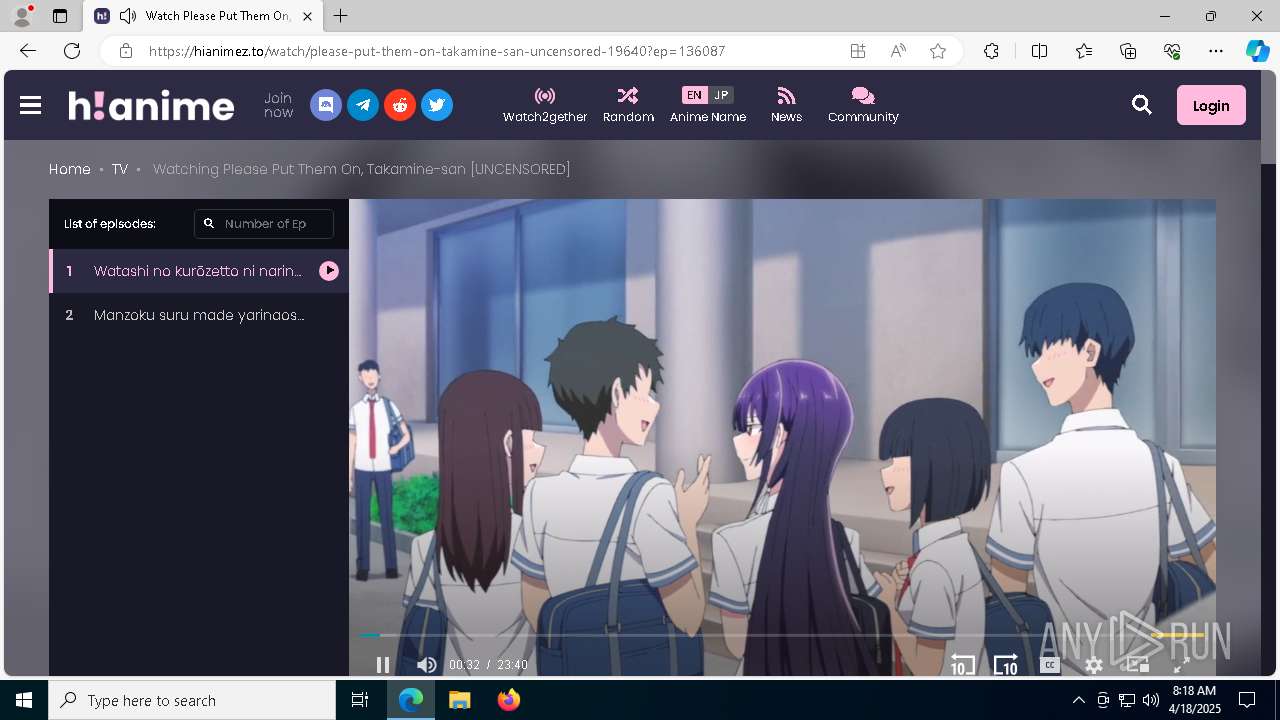
Task: Add this page to favorites star
Action: coord(938,51)
